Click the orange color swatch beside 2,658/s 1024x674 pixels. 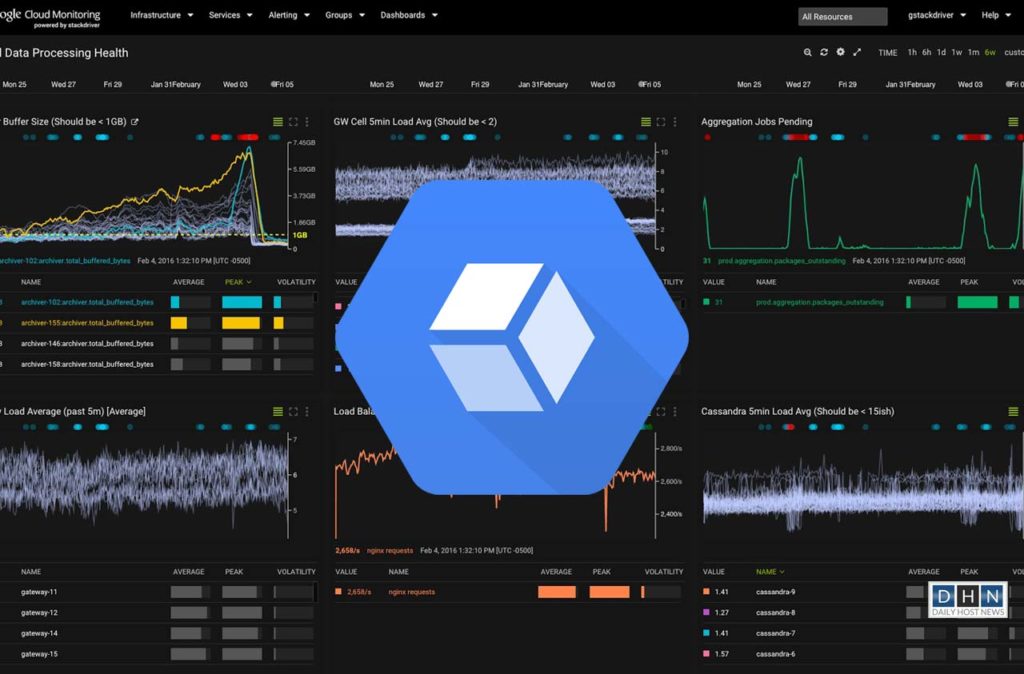[x=340, y=591]
